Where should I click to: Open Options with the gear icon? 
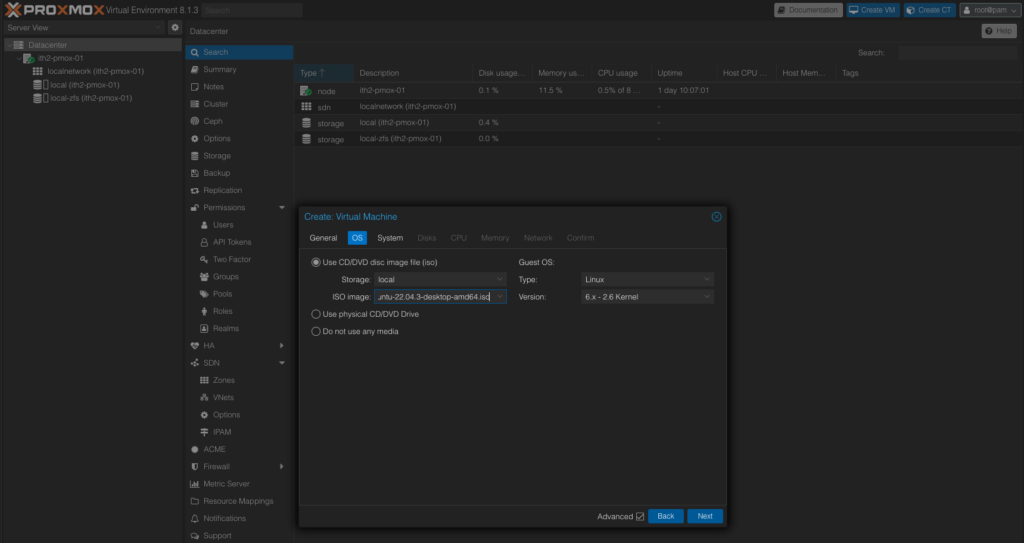click(x=239, y=139)
